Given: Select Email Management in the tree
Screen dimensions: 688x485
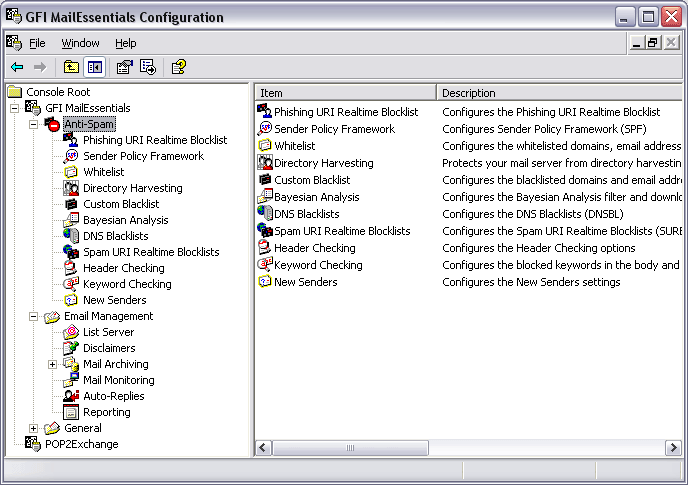Looking at the screenshot, I should [x=108, y=316].
